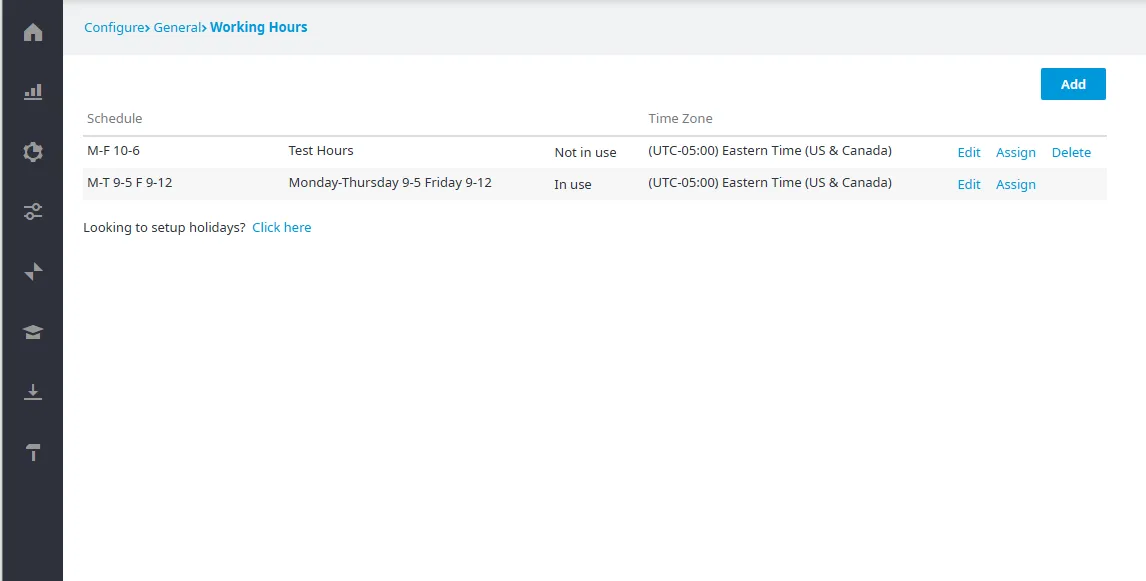The image size is (1146, 581).
Task: Select the 'M-F 10-6' schedule name
Action: (x=113, y=151)
